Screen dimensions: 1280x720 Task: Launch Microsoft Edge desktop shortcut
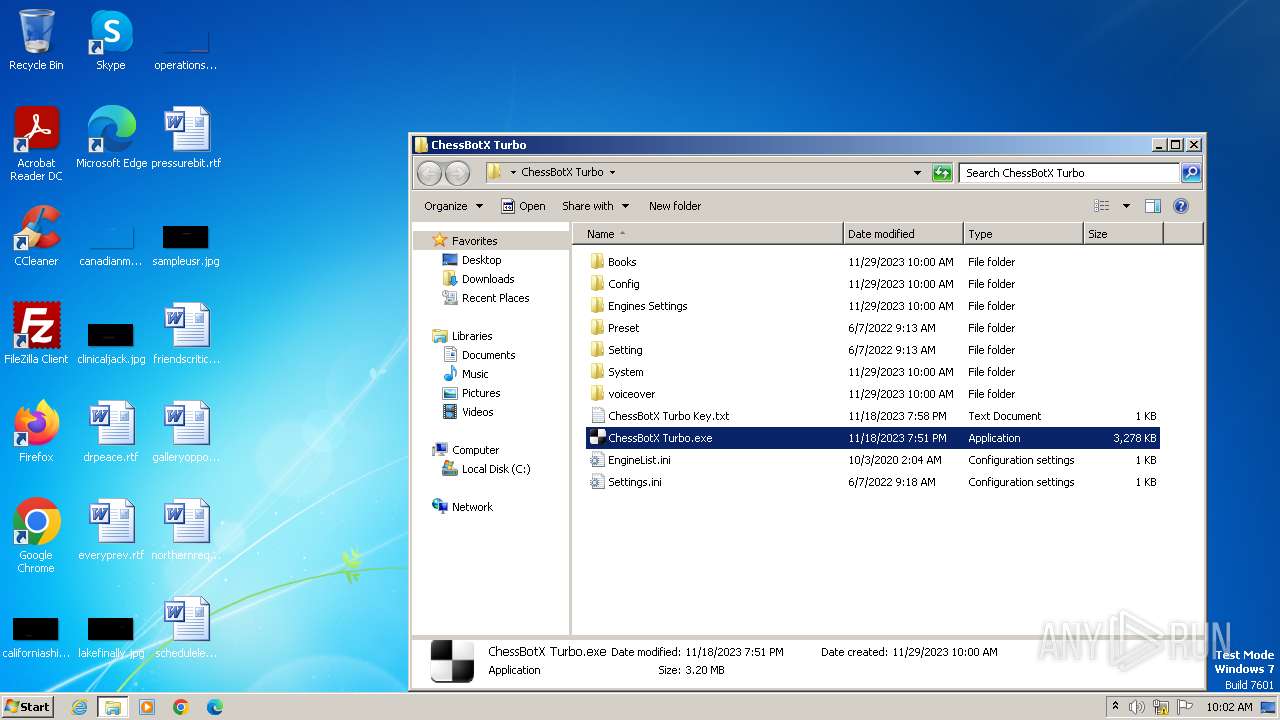111,137
